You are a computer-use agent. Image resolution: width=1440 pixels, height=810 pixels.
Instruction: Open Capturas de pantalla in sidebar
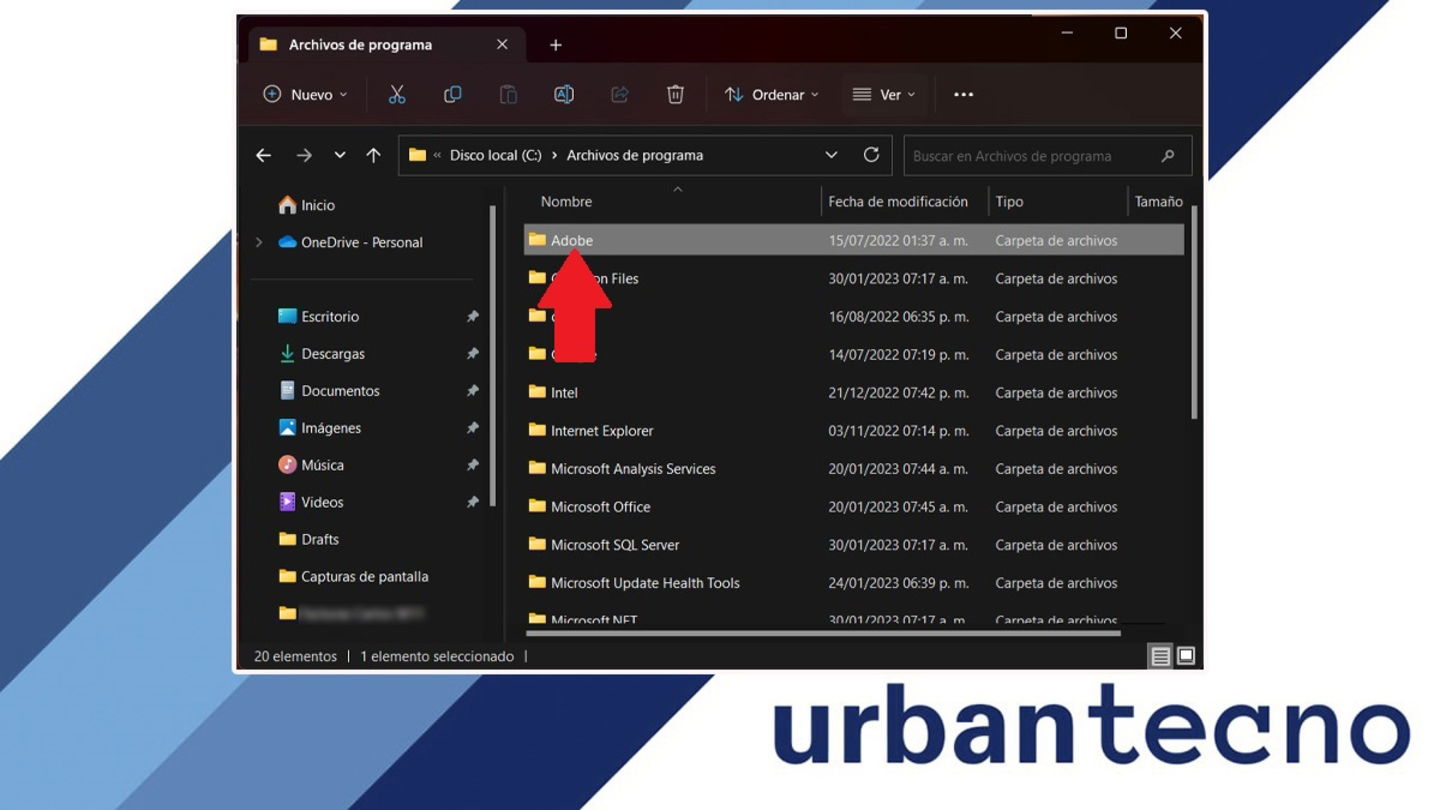(x=353, y=576)
